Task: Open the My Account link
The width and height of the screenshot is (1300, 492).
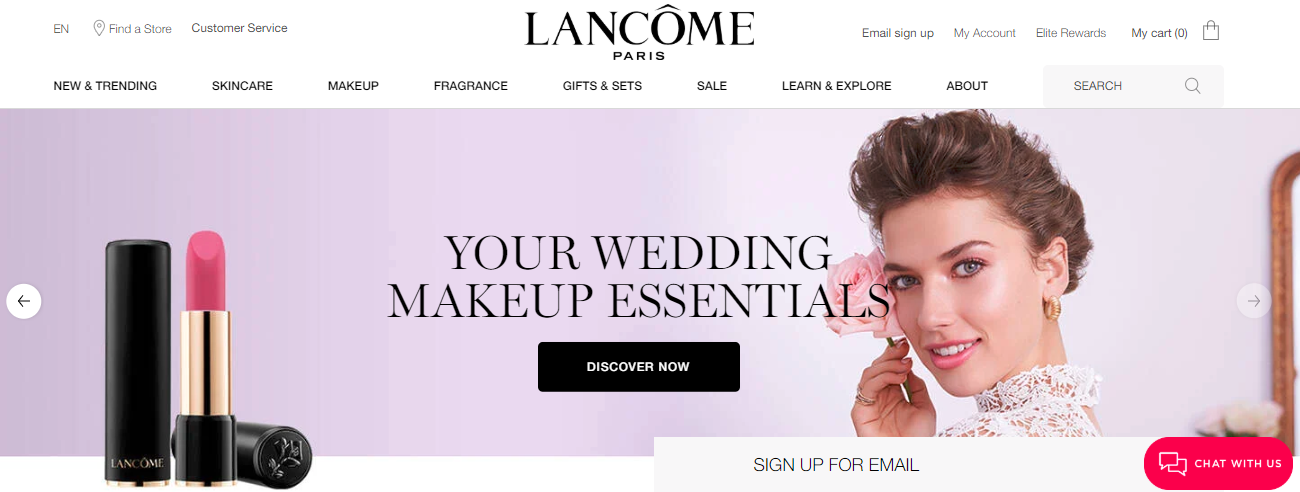Action: [985, 33]
